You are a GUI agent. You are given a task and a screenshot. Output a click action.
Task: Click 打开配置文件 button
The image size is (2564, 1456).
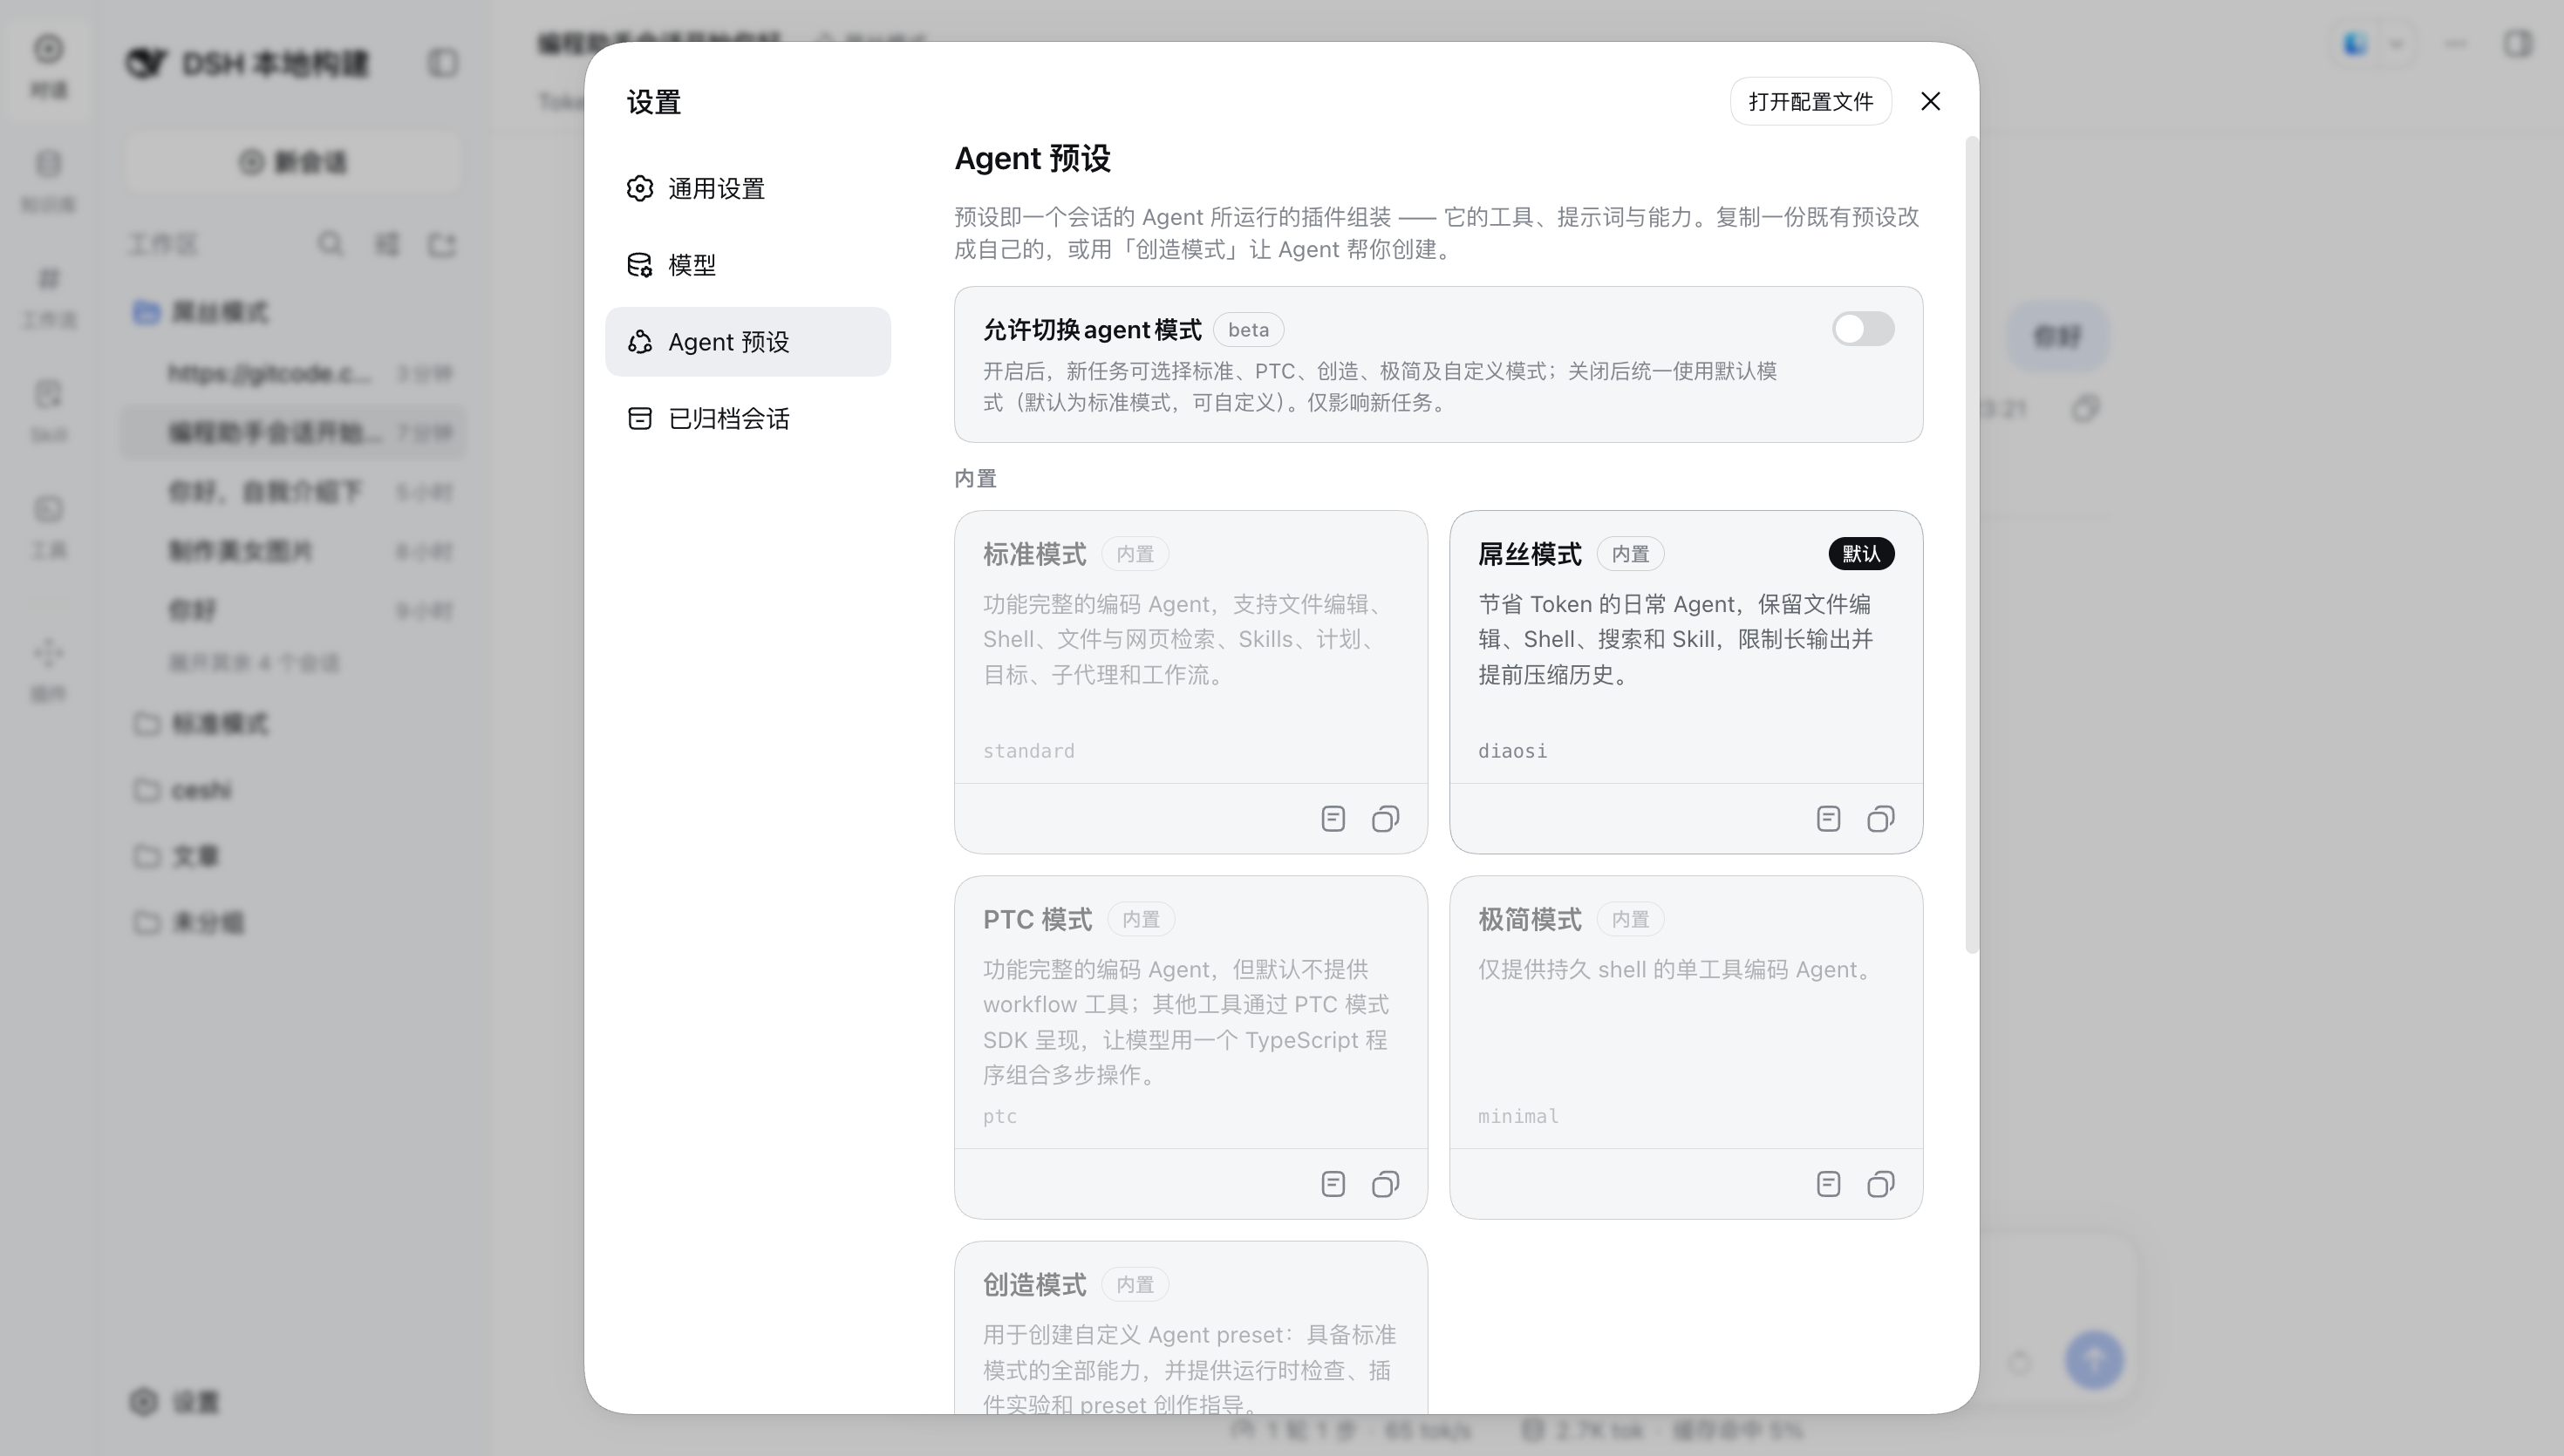click(x=1810, y=101)
